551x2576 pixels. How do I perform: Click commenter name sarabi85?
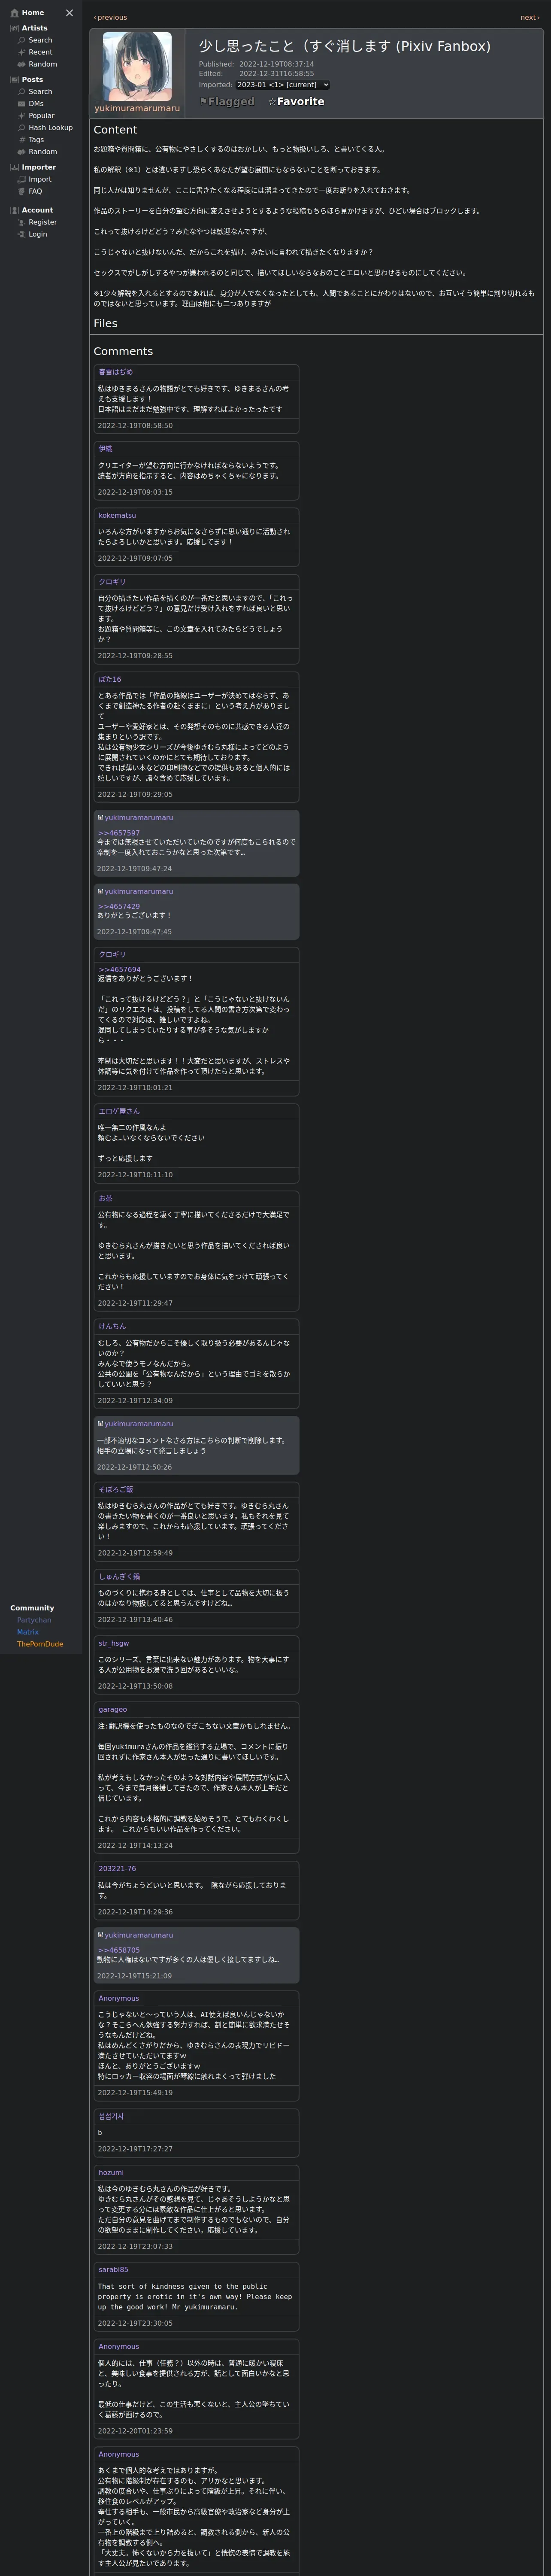point(113,2270)
